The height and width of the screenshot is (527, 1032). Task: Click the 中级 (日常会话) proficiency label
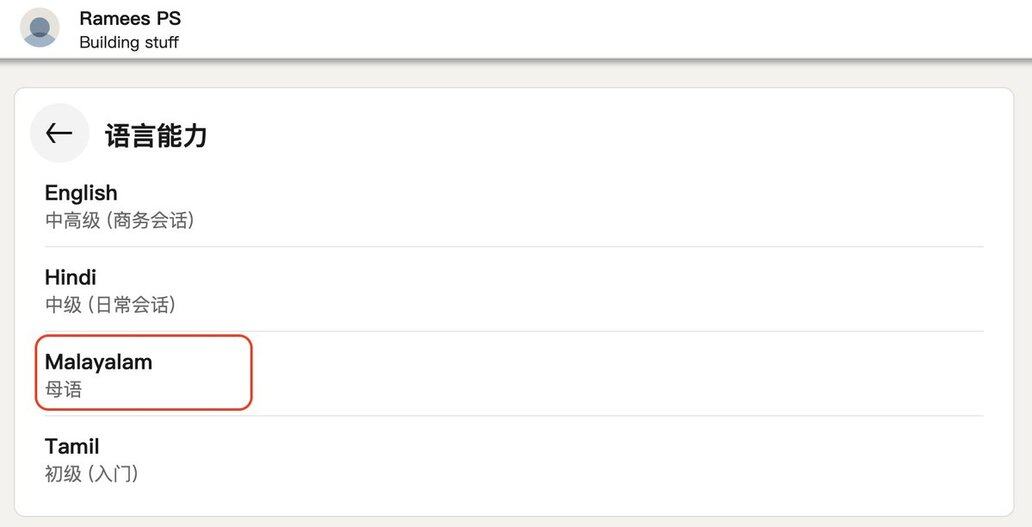tap(111, 304)
